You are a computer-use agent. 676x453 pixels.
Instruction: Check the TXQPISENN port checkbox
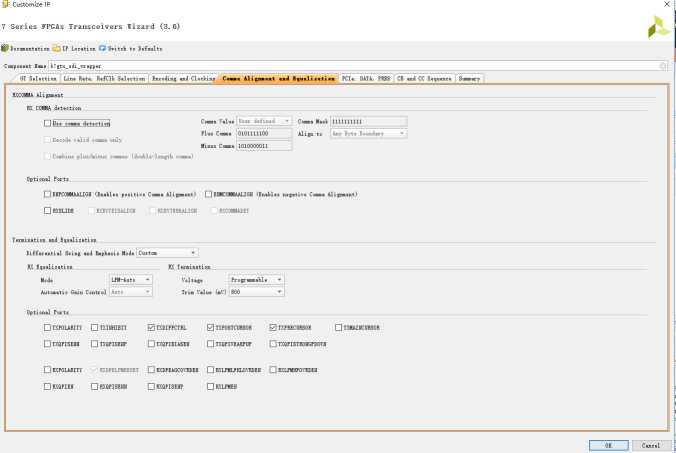point(47,344)
